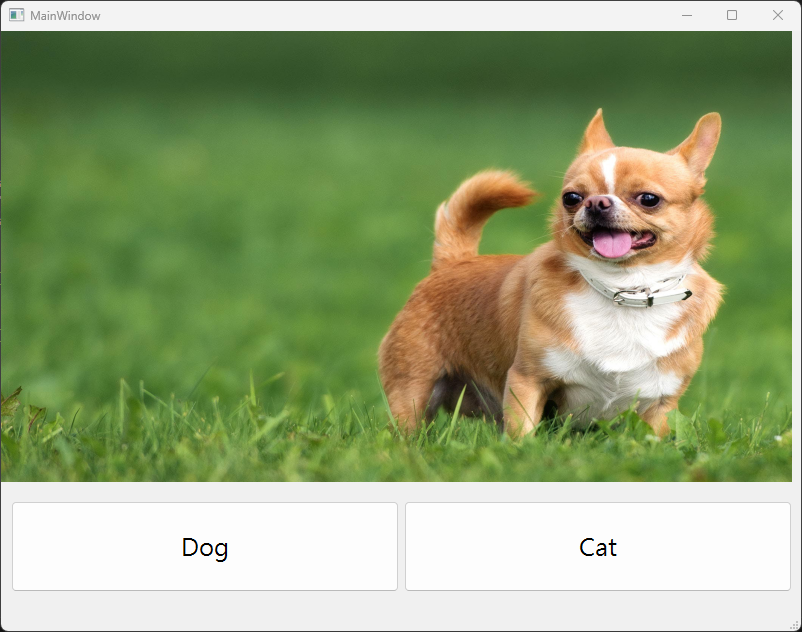The height and width of the screenshot is (632, 802).
Task: Click the resize grip in the window corner
Action: 795,625
